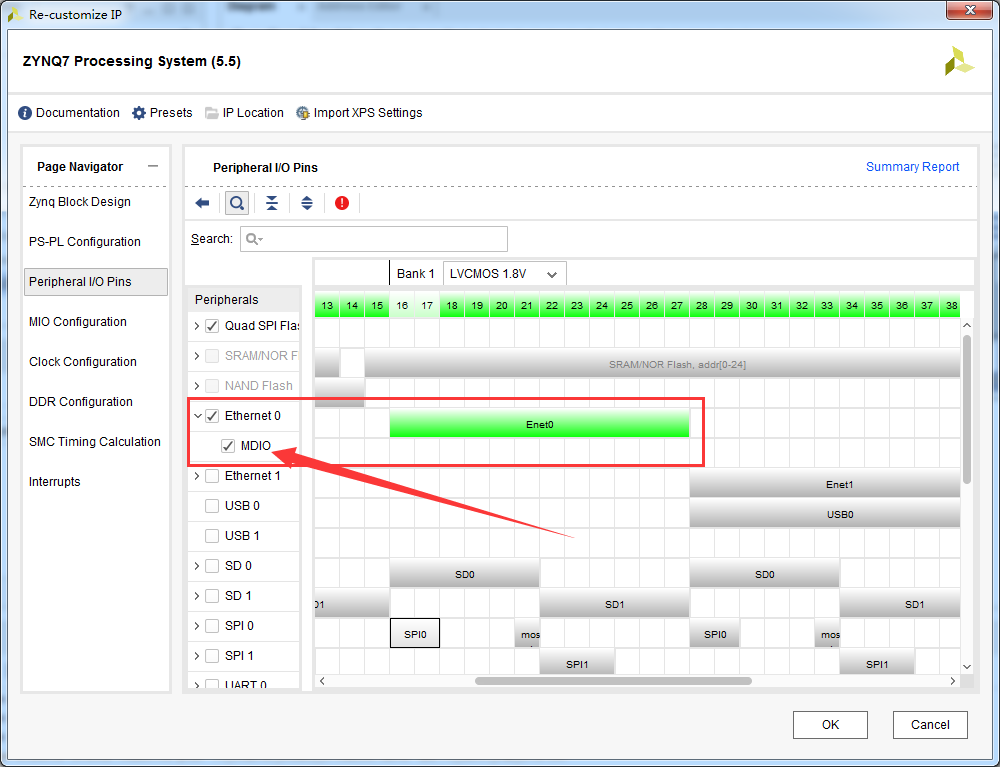Viewport: 1000px width, 767px height.
Task: Enable the SD 1 checkbox
Action: pos(212,595)
